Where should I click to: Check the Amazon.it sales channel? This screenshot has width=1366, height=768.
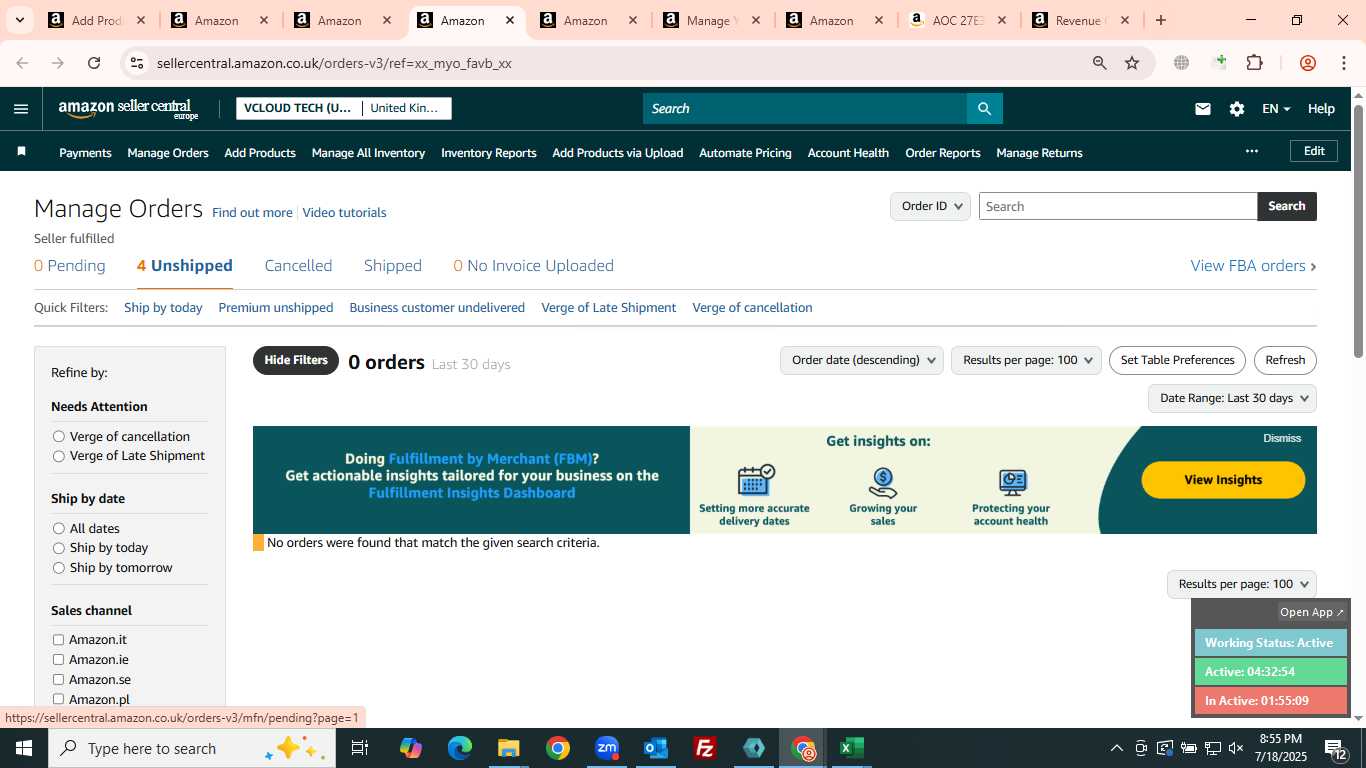(x=58, y=640)
